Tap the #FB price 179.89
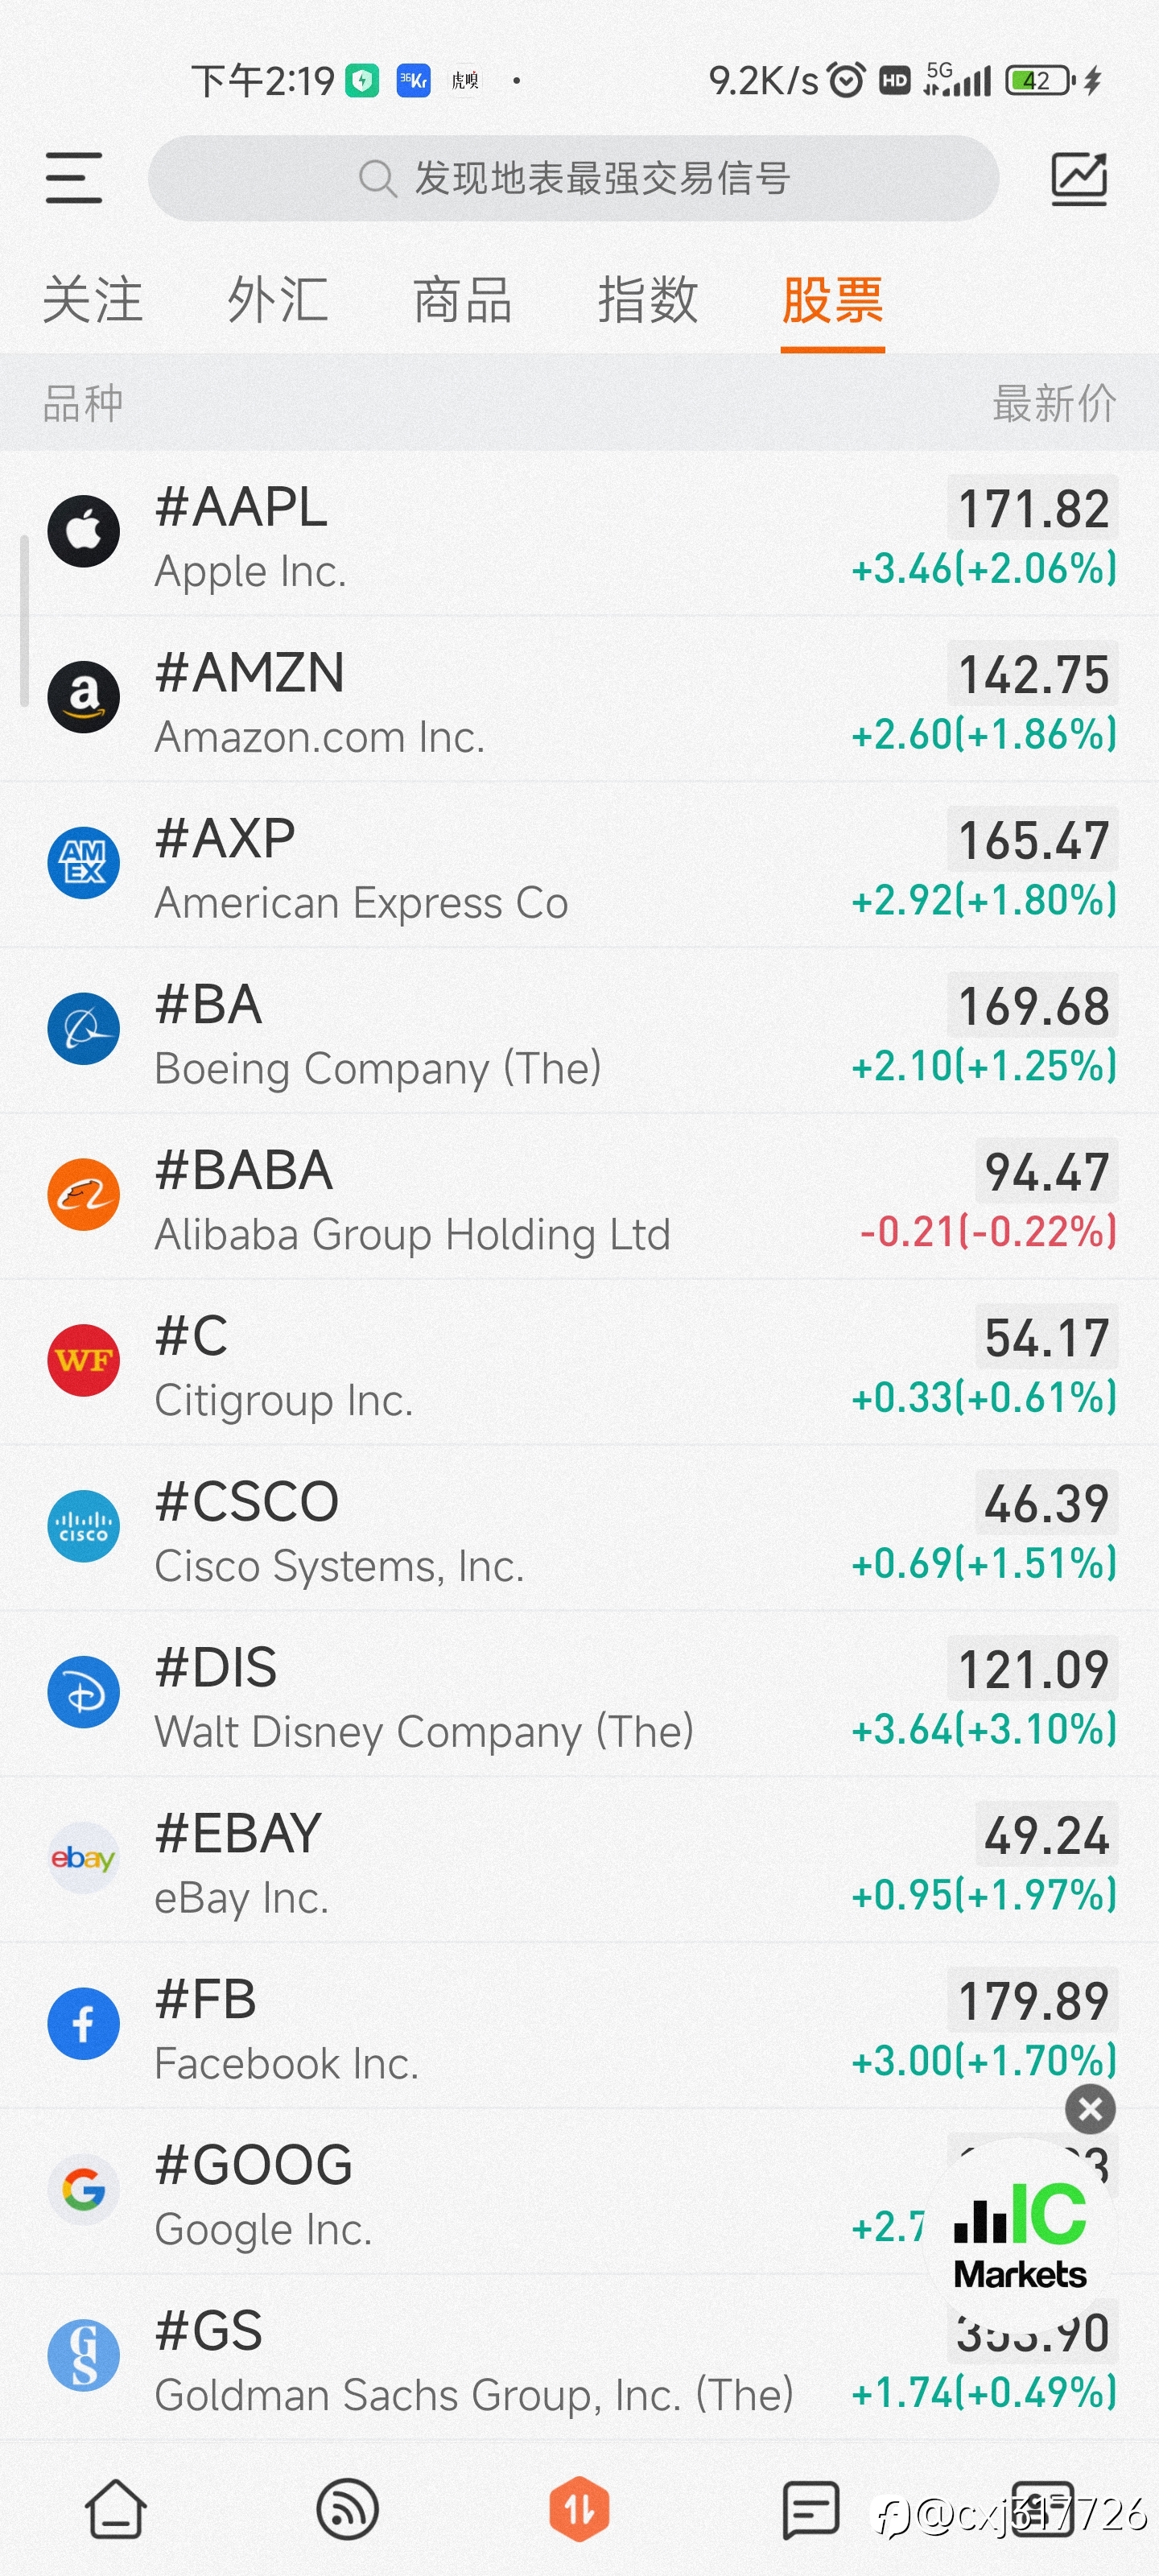The image size is (1159, 2576). [x=1033, y=2000]
